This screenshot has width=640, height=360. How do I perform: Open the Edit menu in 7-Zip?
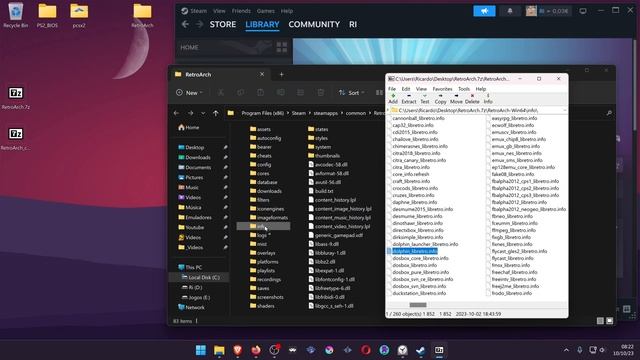pyautogui.click(x=406, y=89)
